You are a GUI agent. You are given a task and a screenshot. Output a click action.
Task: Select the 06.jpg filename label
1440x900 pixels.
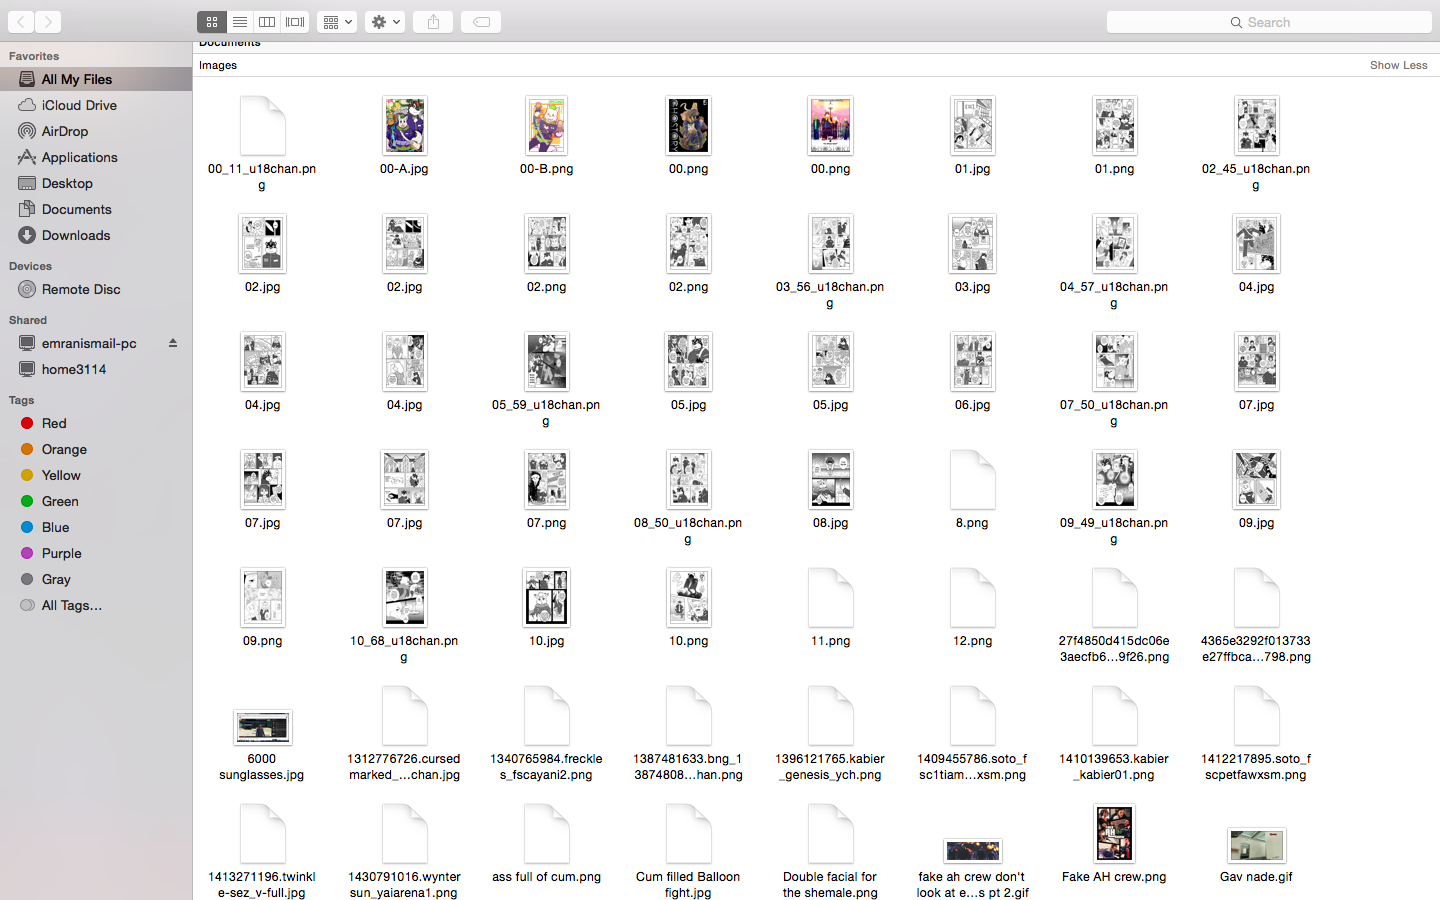tap(972, 405)
